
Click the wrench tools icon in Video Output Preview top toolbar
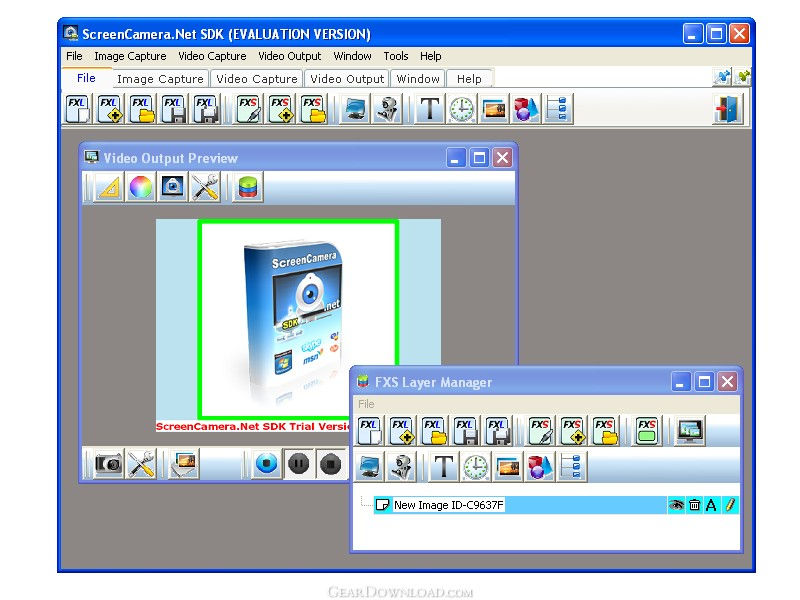tap(205, 187)
